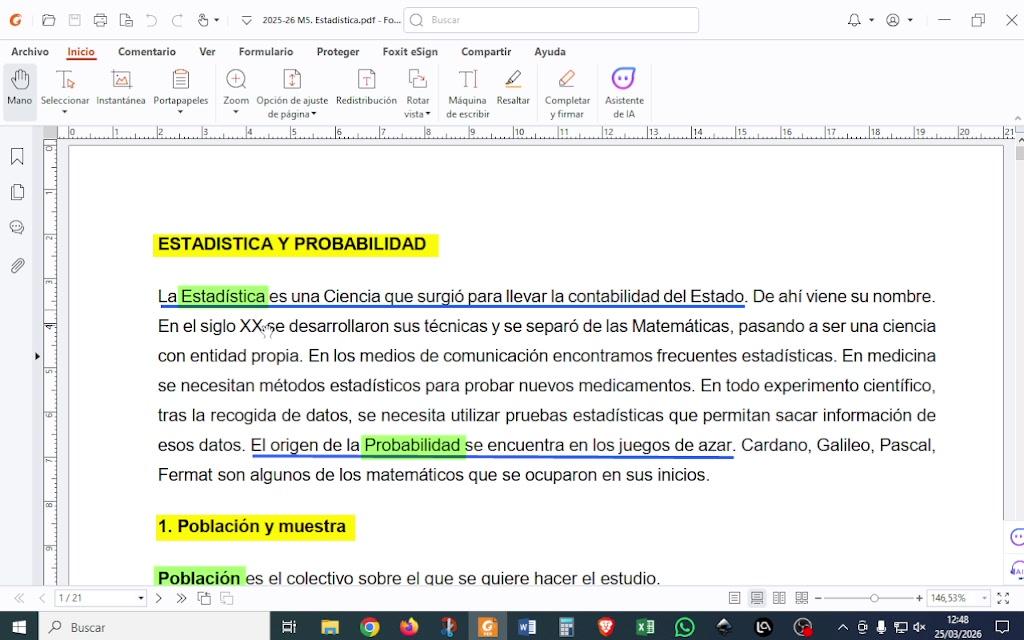Open the Comentario ribbon tab
This screenshot has width=1024, height=640.
[146, 52]
